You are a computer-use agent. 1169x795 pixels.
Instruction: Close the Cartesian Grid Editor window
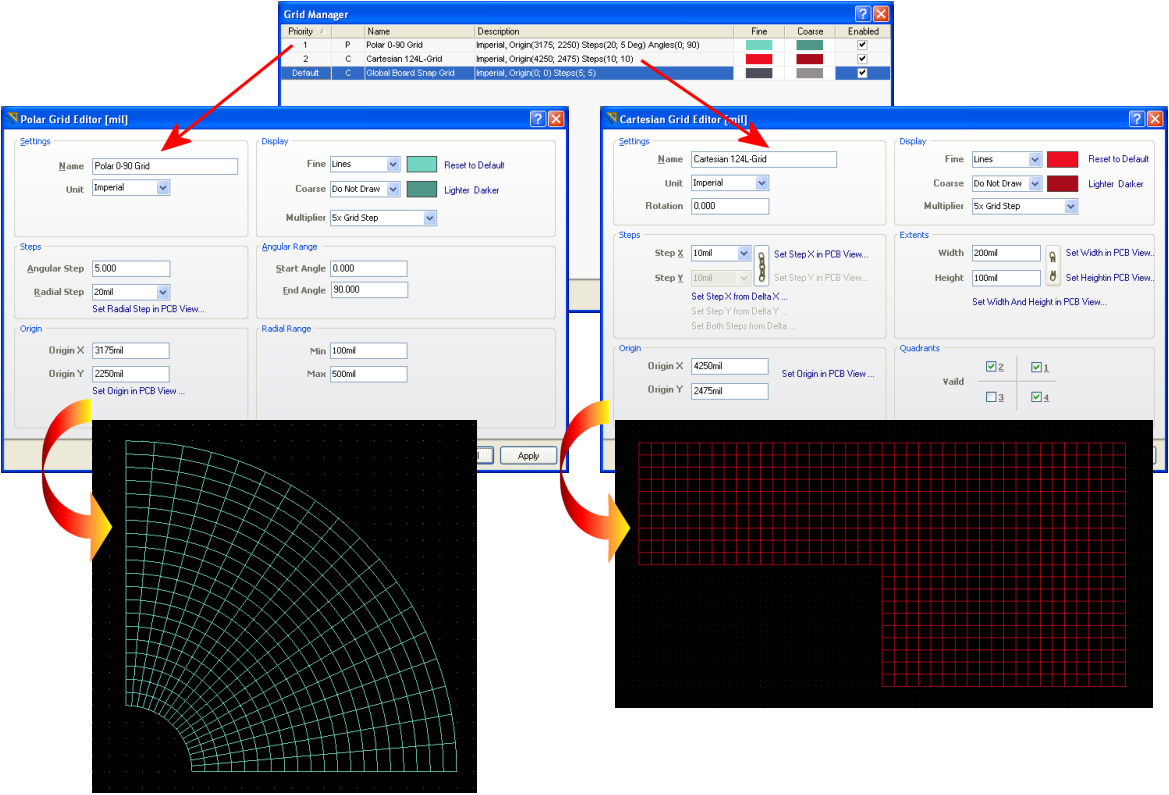(1155, 118)
